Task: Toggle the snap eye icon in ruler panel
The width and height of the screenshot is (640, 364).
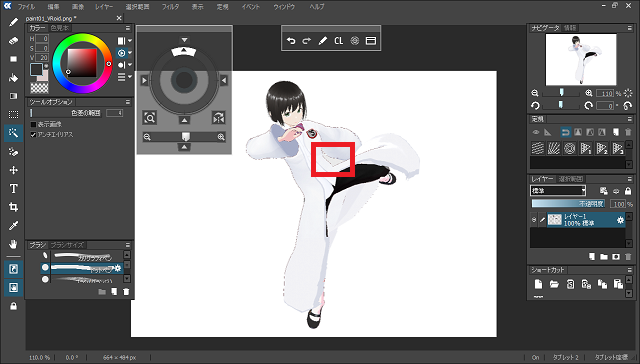Action: tap(536, 132)
